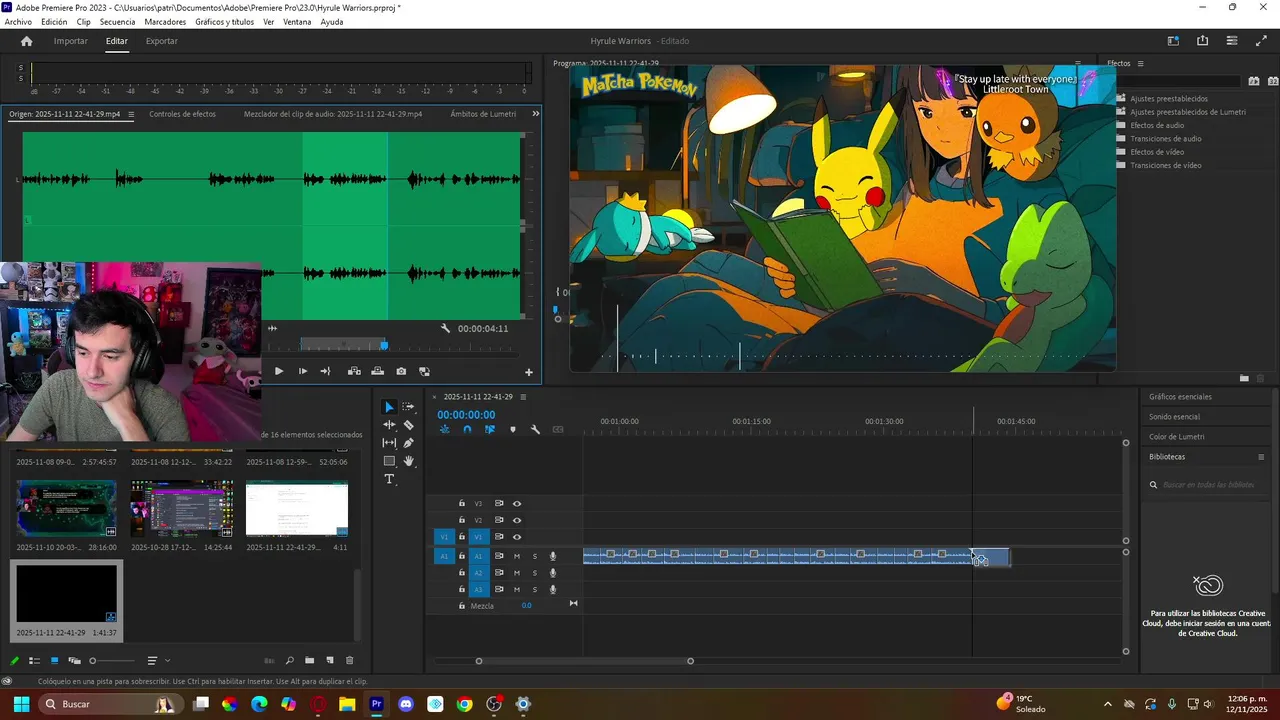1280x720 pixels.
Task: Select the Razor (Cuchilla) tool
Action: click(x=408, y=425)
